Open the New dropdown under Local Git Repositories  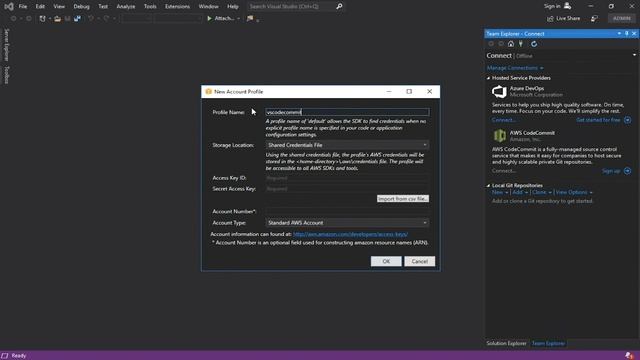[x=500, y=192]
